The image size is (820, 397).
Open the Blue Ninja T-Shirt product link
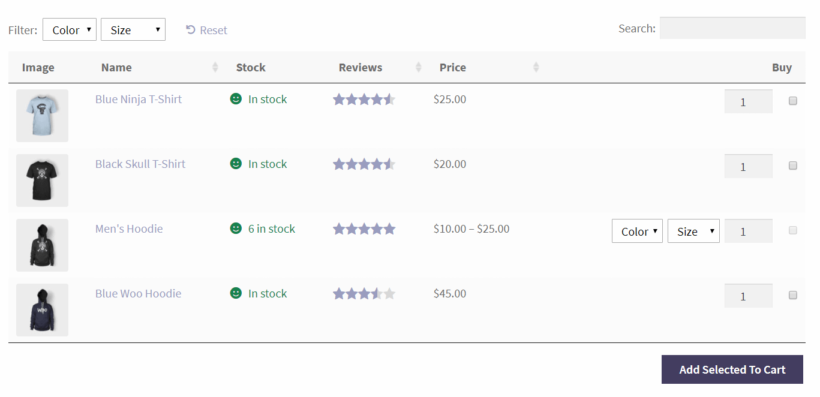[138, 99]
